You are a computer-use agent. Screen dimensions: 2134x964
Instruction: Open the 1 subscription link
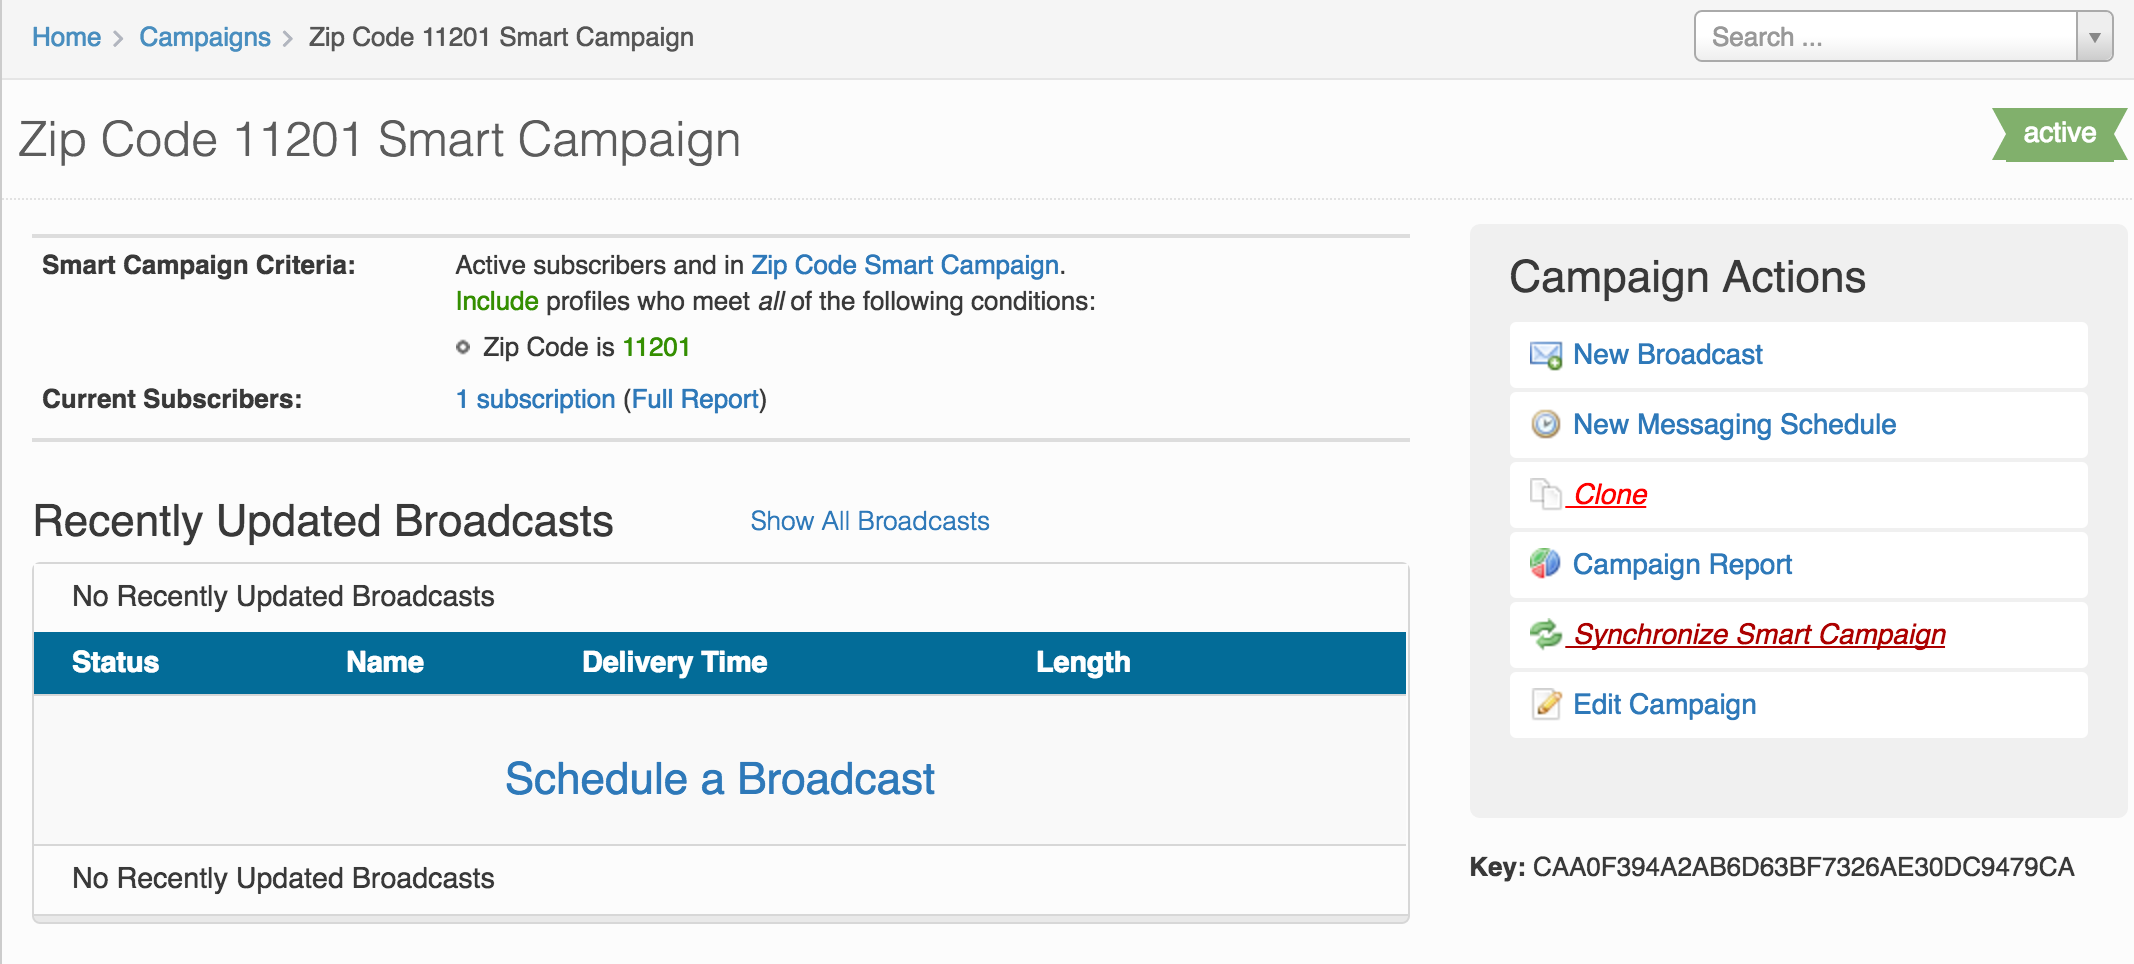pos(535,399)
